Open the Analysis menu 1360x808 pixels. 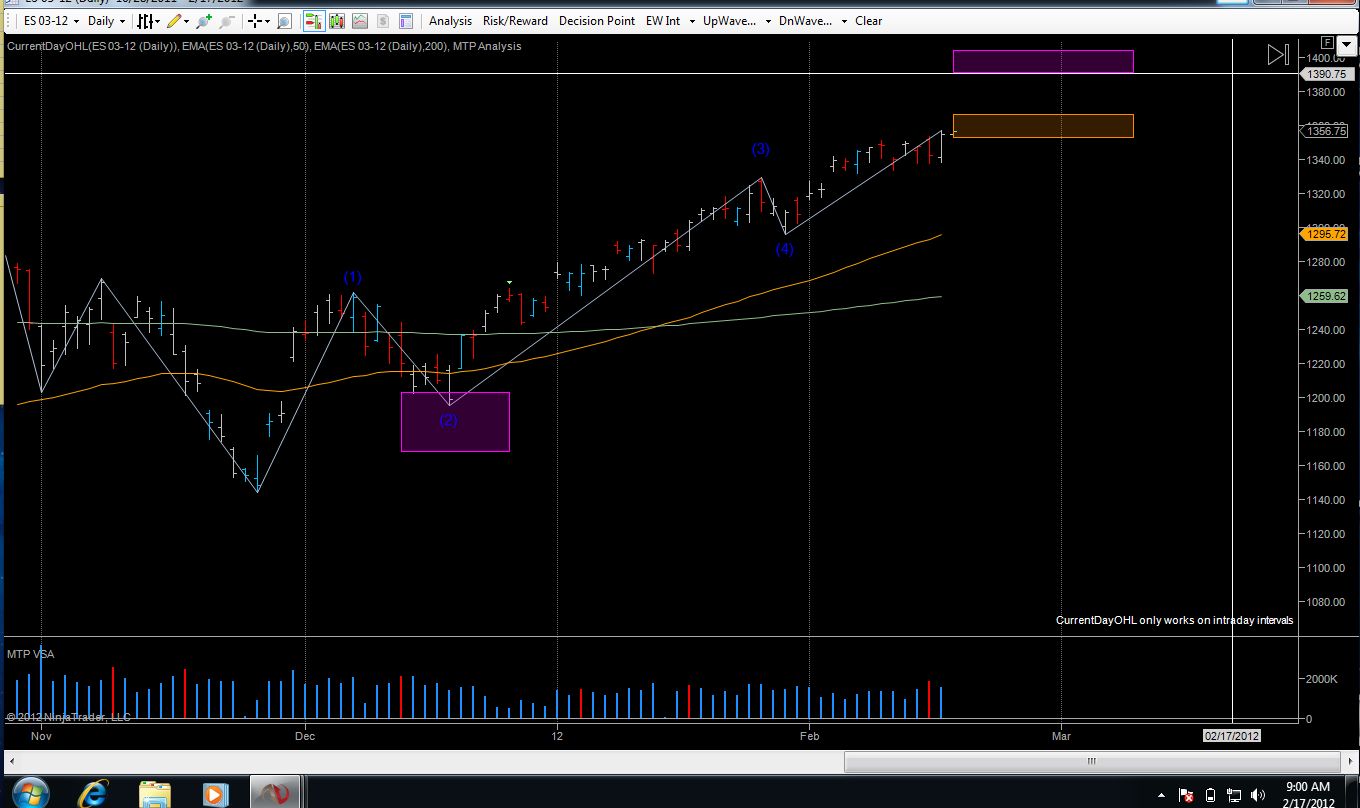451,21
